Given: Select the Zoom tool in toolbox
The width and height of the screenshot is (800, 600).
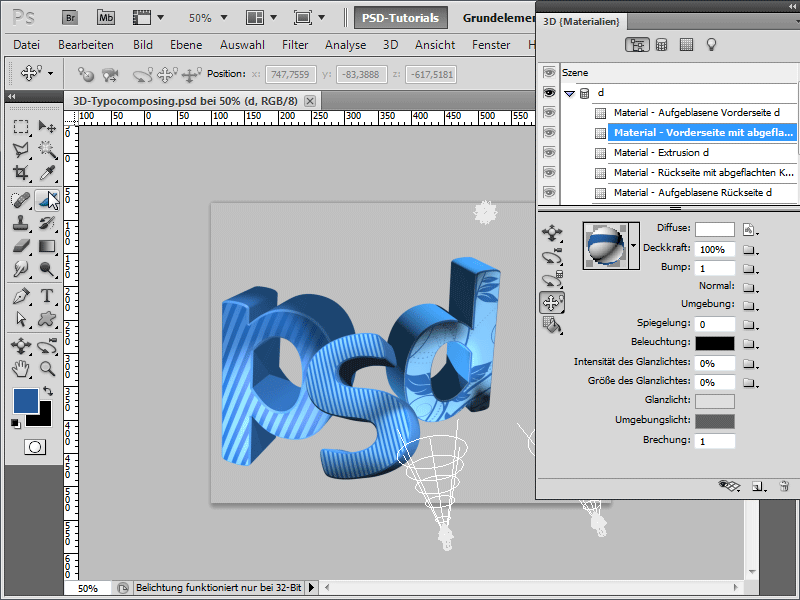Looking at the screenshot, I should tap(47, 369).
